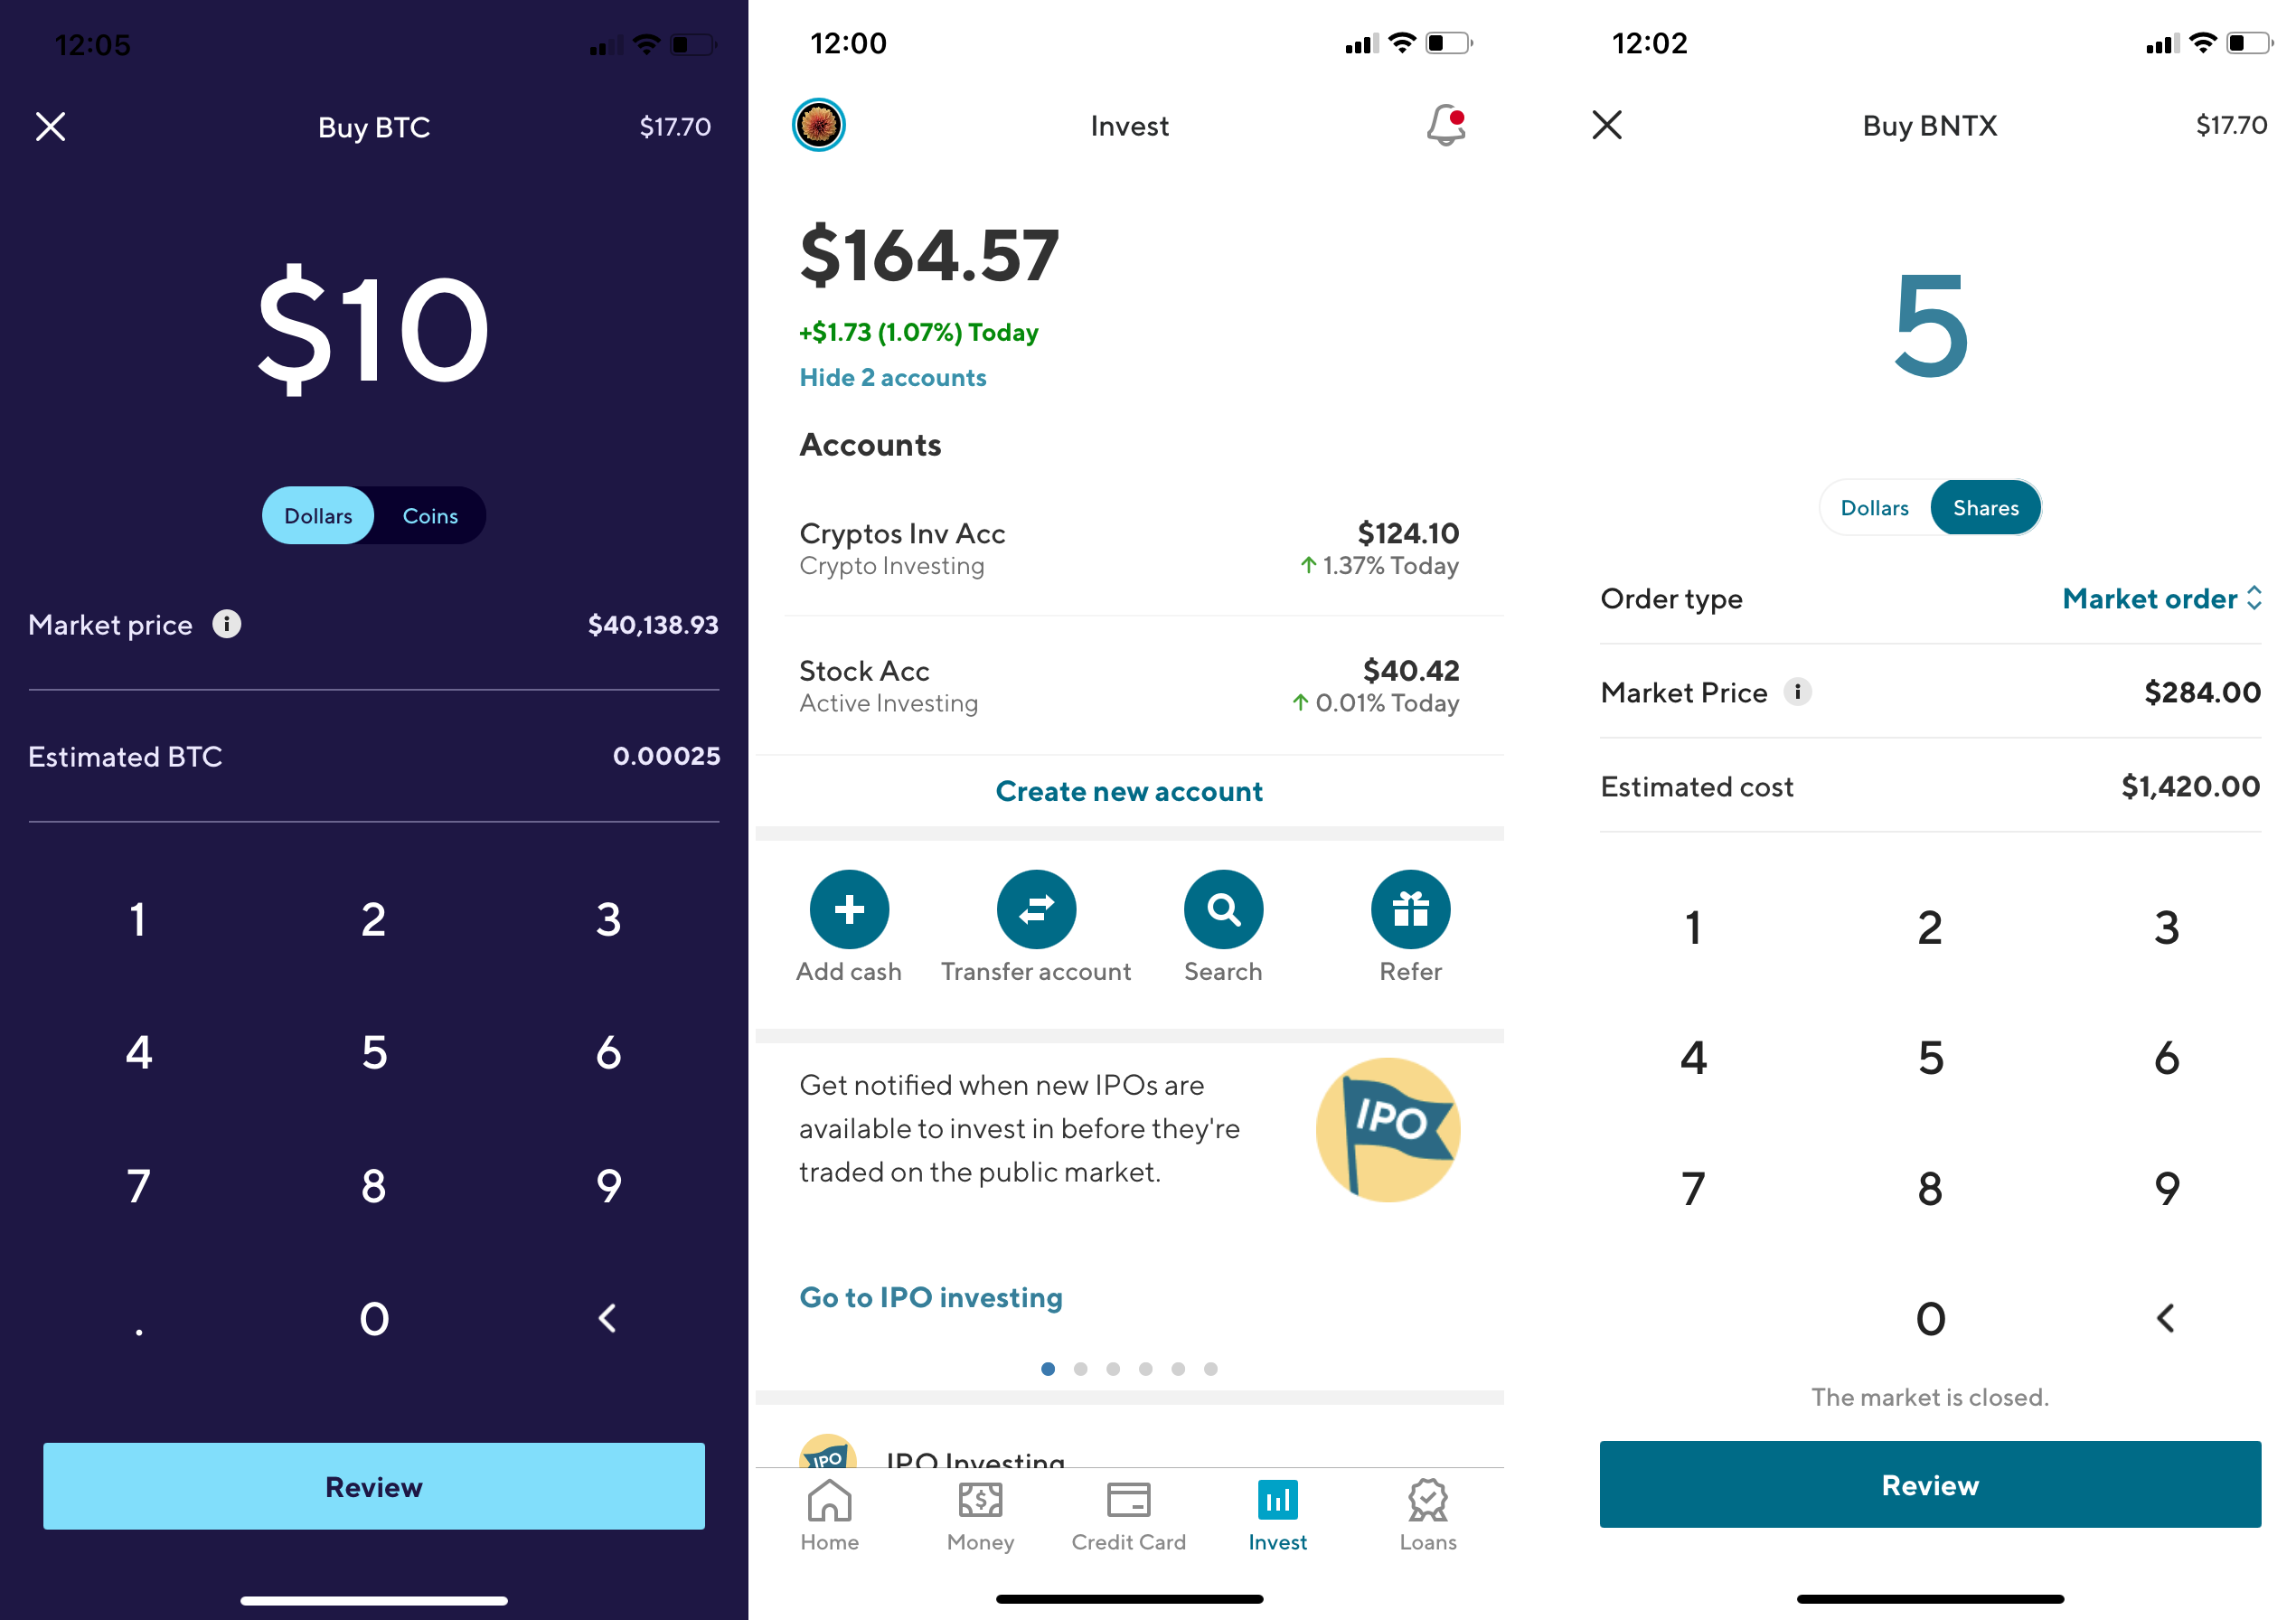The image size is (2296, 1620).
Task: Expand the IPO investing section
Action: click(x=1129, y=1455)
